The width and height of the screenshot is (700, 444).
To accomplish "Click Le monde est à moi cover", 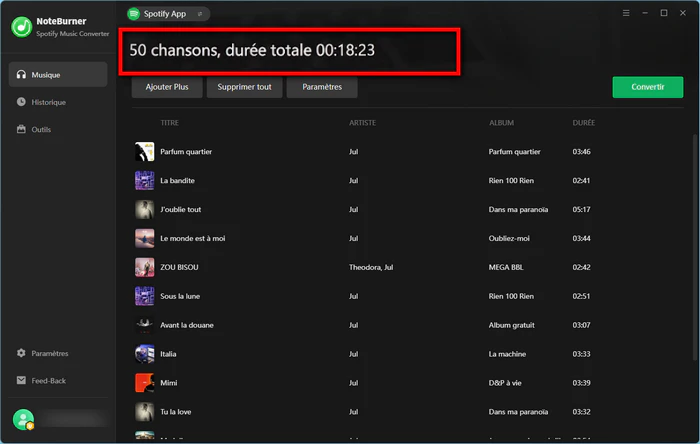I will pyautogui.click(x=145, y=238).
